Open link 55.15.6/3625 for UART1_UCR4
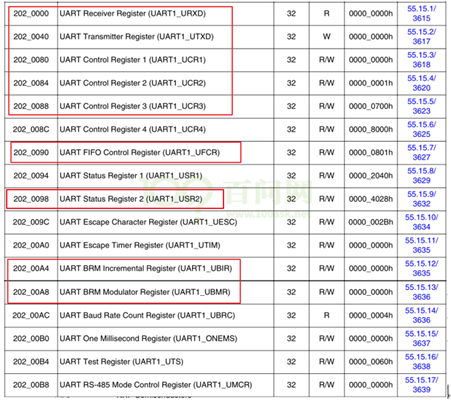The image size is (451, 400). coord(421,129)
